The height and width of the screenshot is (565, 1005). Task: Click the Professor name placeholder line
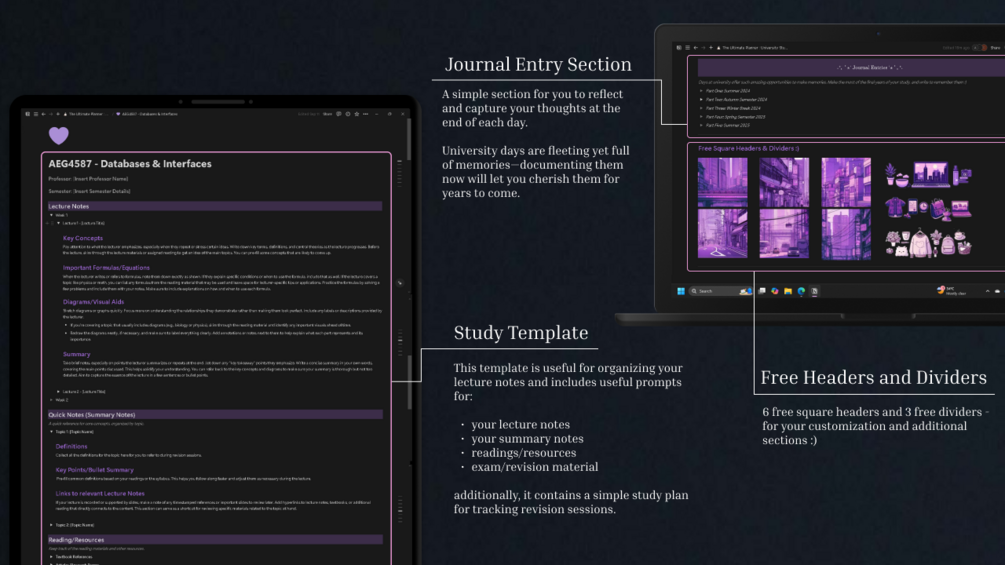(x=88, y=179)
